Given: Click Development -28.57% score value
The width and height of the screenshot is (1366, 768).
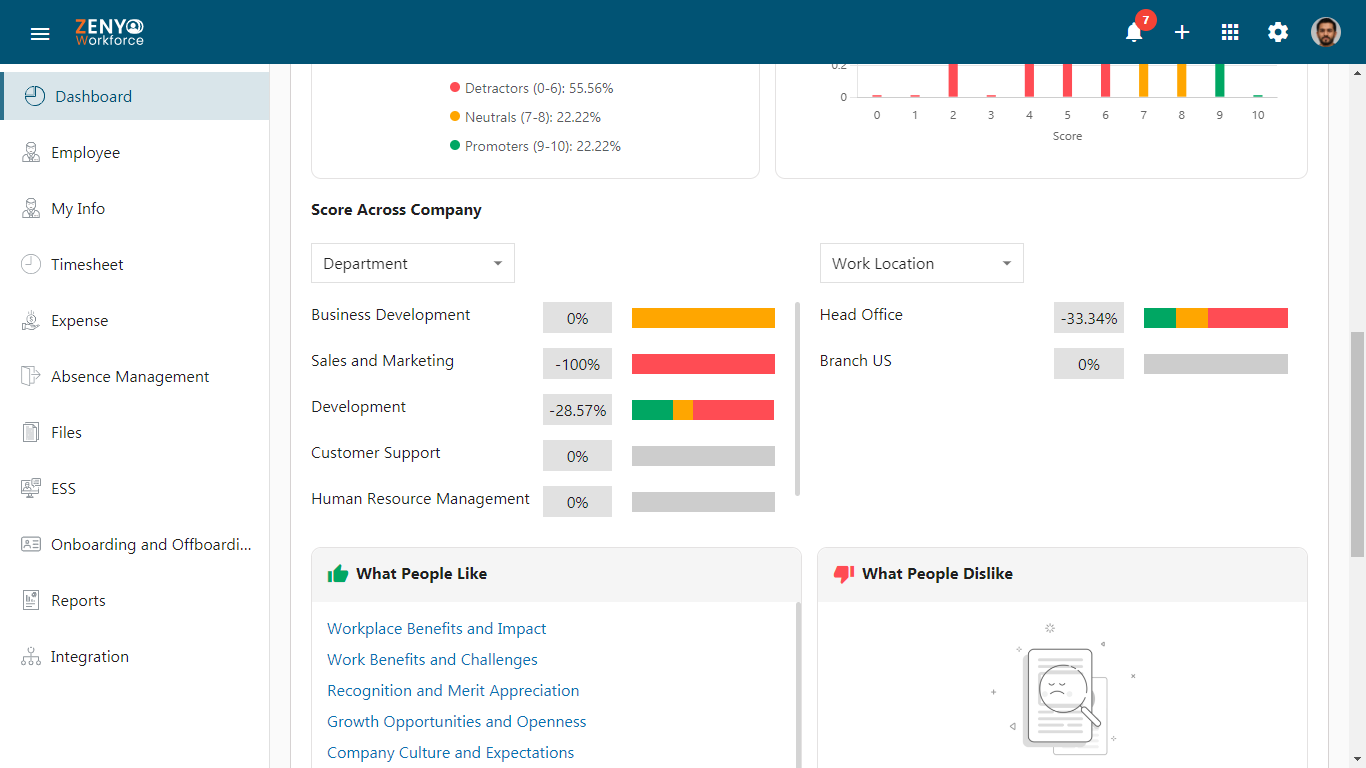Looking at the screenshot, I should click(x=577, y=410).
